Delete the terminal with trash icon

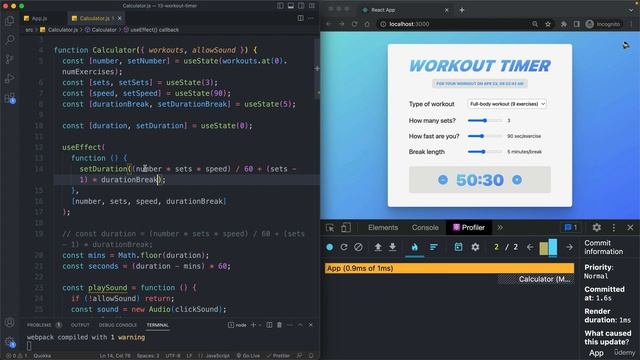[x=279, y=325]
